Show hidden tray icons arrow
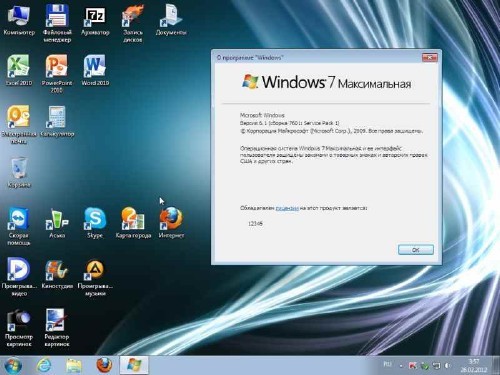The image size is (500, 375). pyautogui.click(x=401, y=366)
